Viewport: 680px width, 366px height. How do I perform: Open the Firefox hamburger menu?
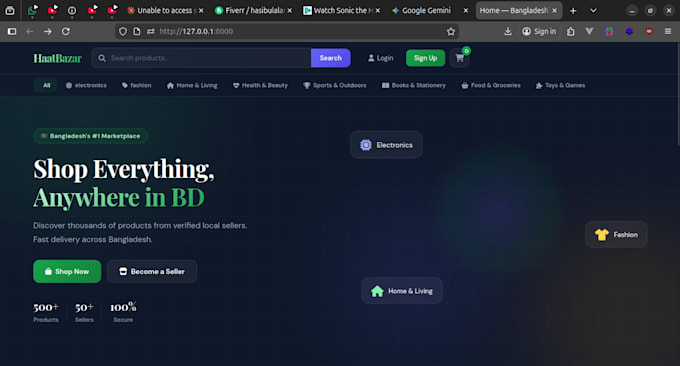pyautogui.click(x=668, y=31)
